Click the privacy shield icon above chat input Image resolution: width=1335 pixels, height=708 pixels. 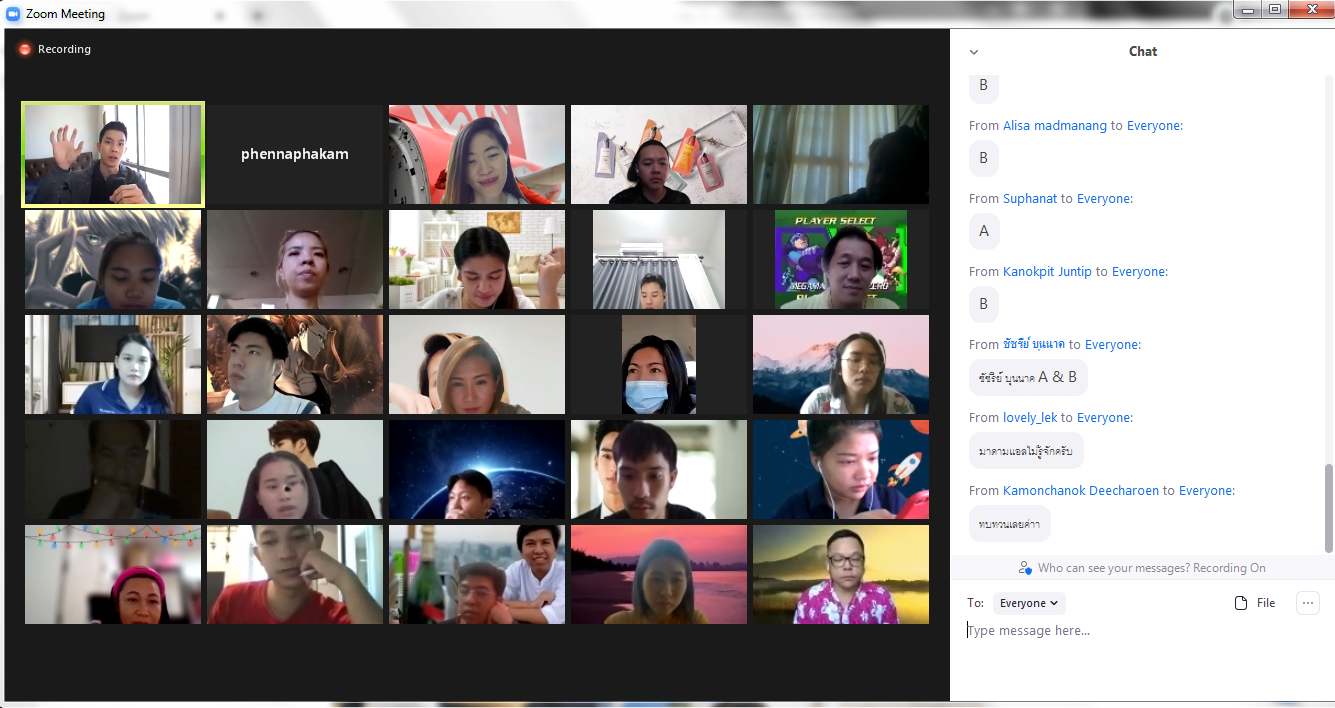(x=1025, y=568)
